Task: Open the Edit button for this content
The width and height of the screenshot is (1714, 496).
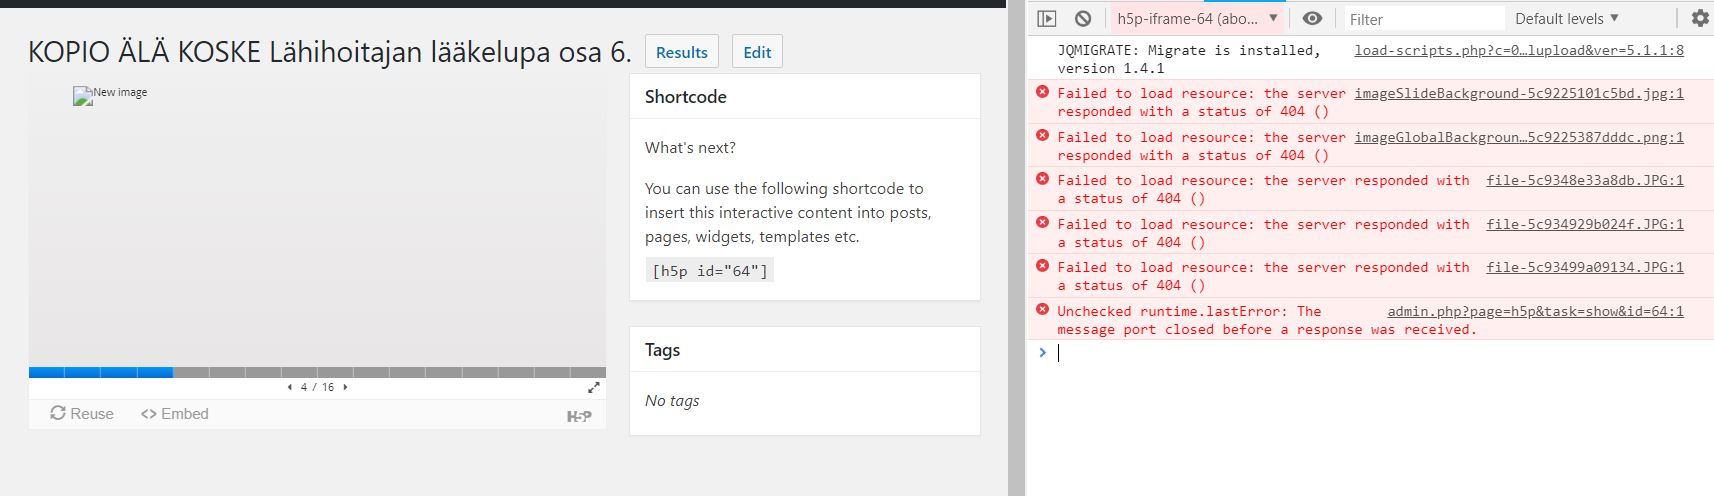Action: coord(757,52)
